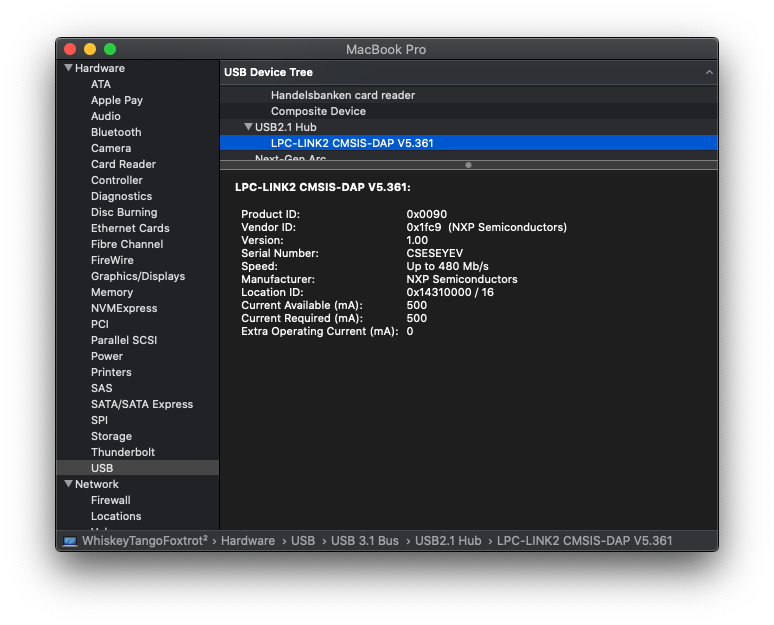Screen dimensions: 774x625
Task: Click the yellow minimize window button
Action: pos(90,49)
